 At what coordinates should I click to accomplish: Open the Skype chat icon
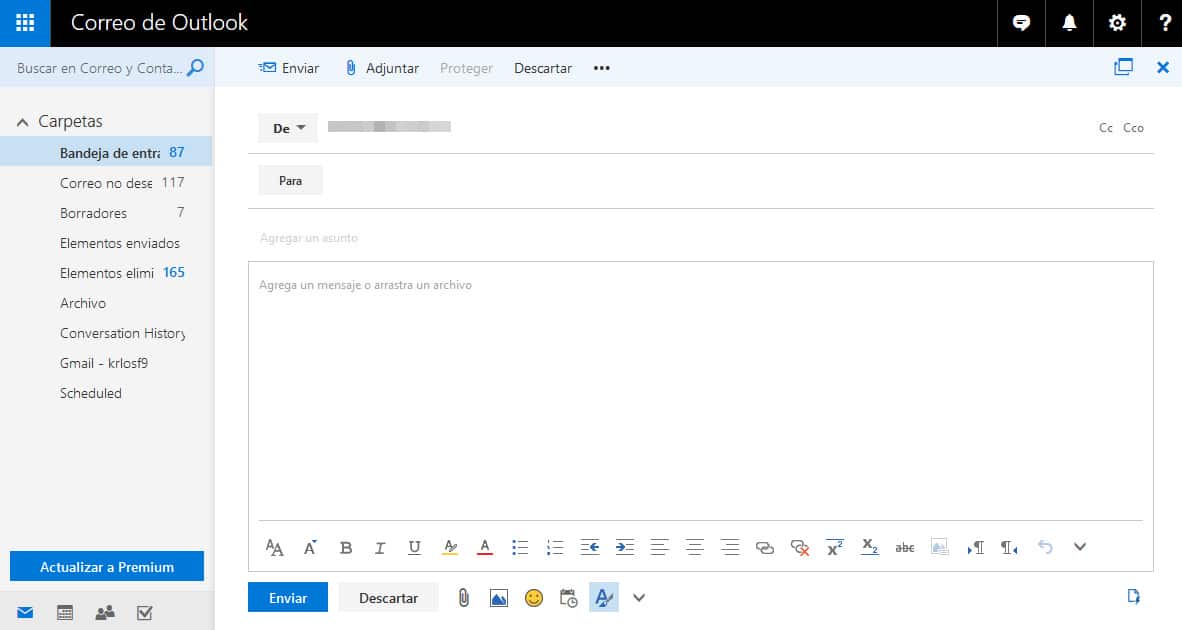tap(1021, 23)
